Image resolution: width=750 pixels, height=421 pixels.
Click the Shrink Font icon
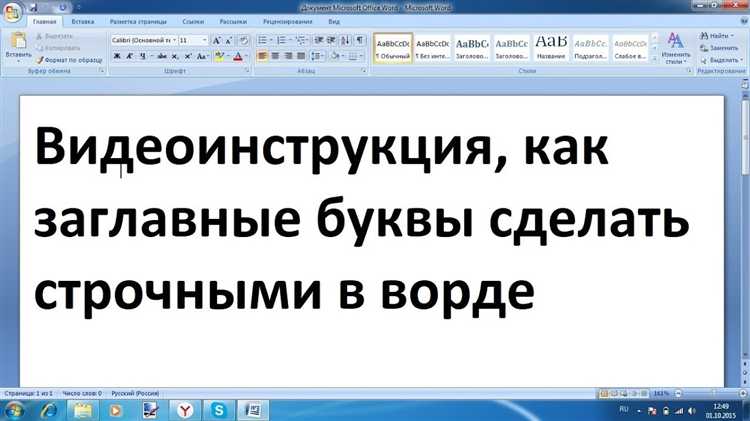coord(229,41)
